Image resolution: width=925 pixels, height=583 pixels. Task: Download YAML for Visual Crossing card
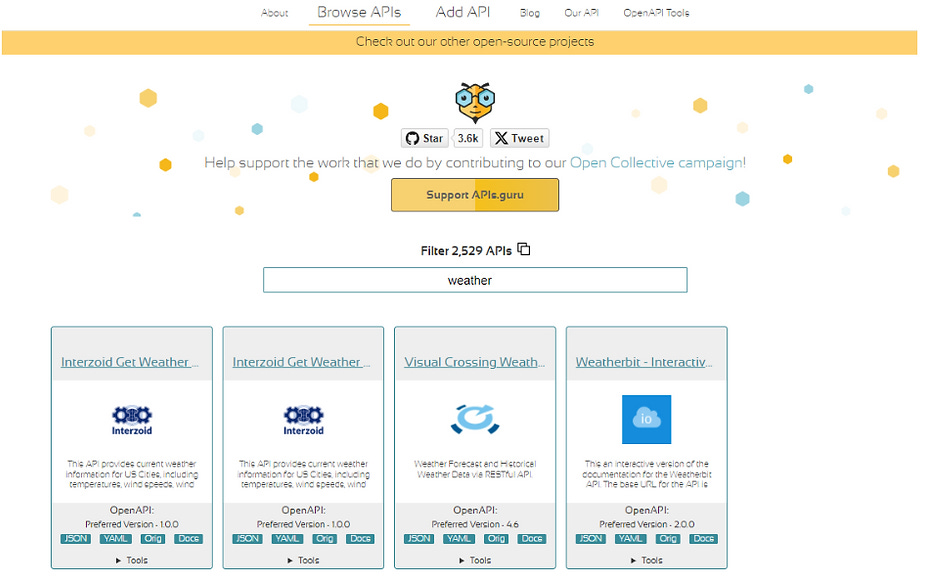click(458, 539)
